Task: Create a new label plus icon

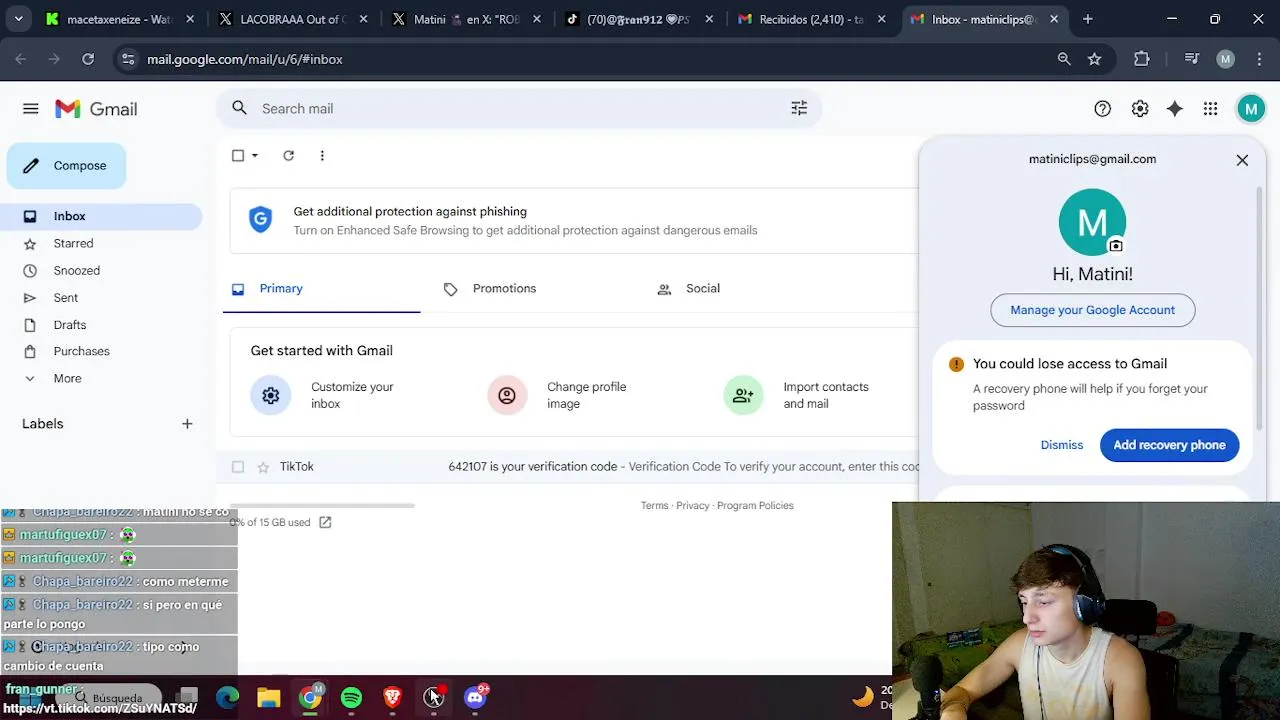Action: 187,424
